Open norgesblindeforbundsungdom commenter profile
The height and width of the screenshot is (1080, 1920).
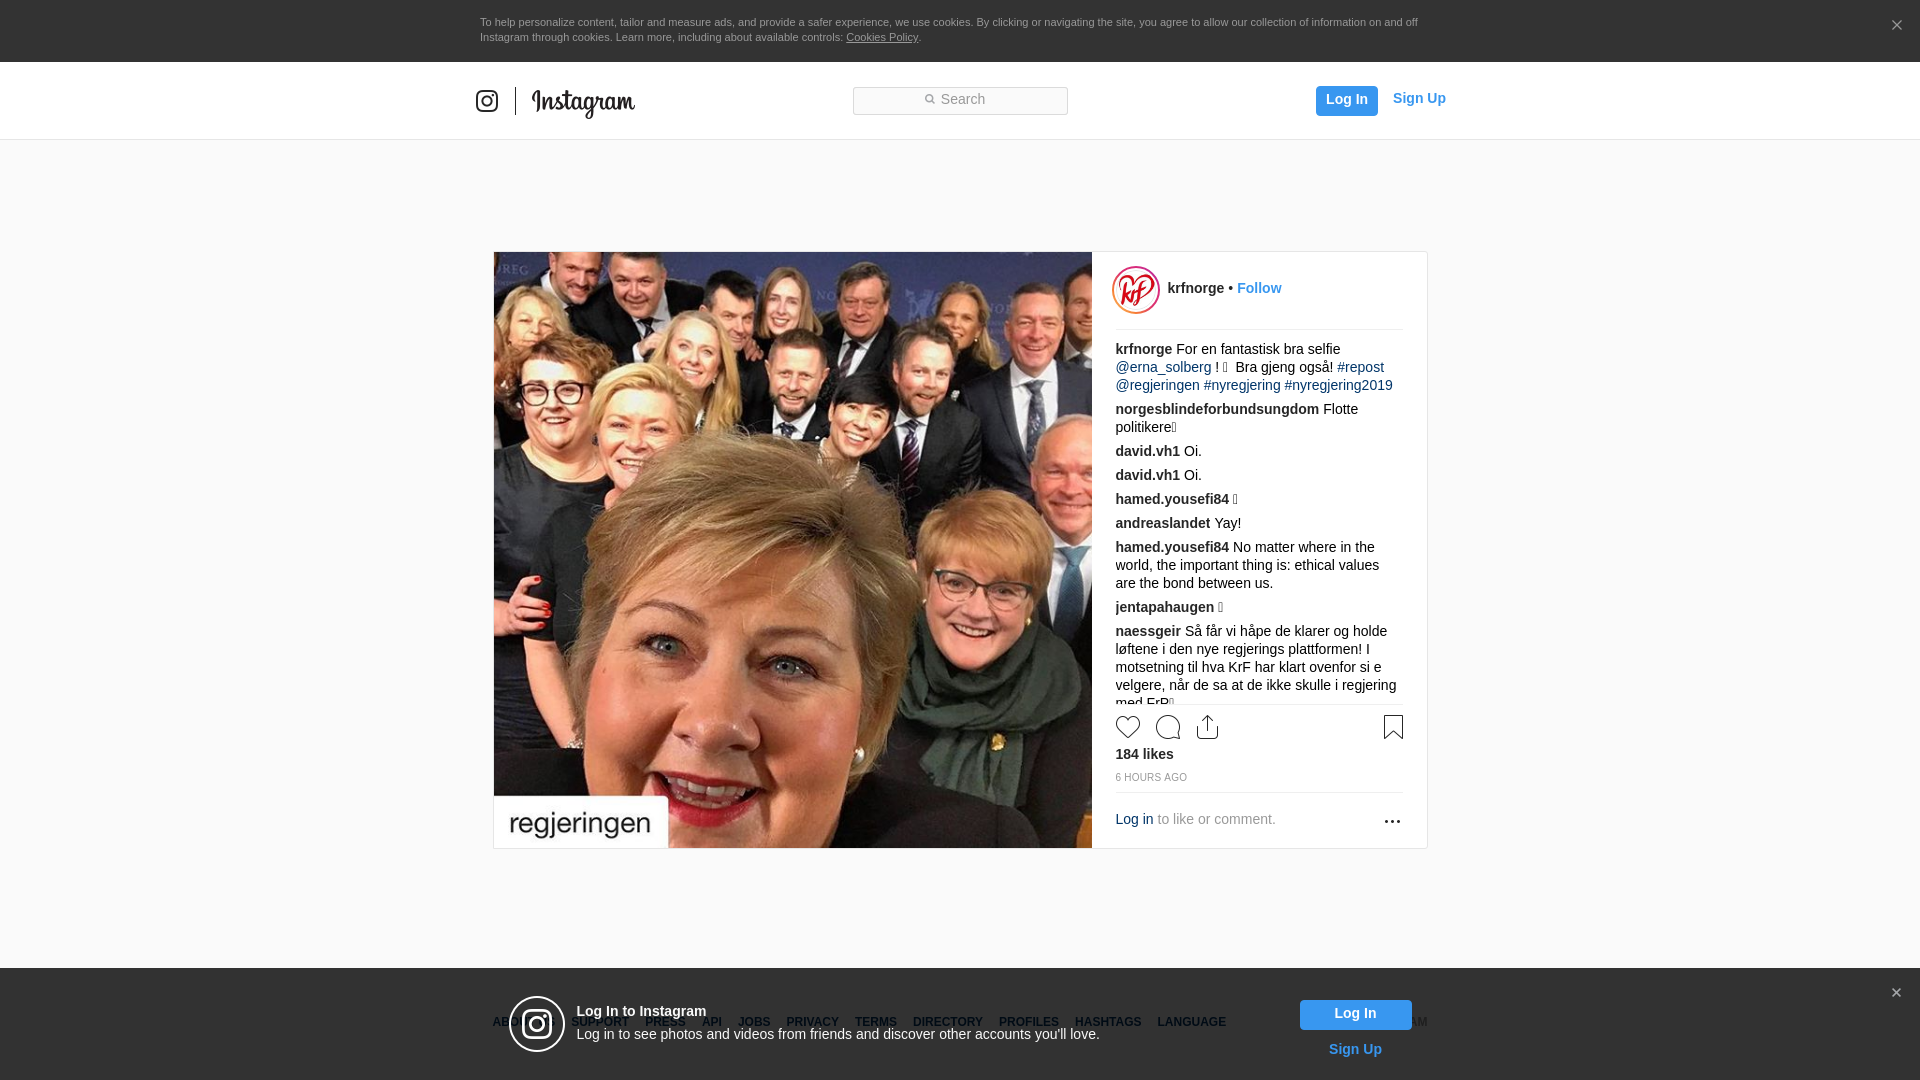point(1217,409)
